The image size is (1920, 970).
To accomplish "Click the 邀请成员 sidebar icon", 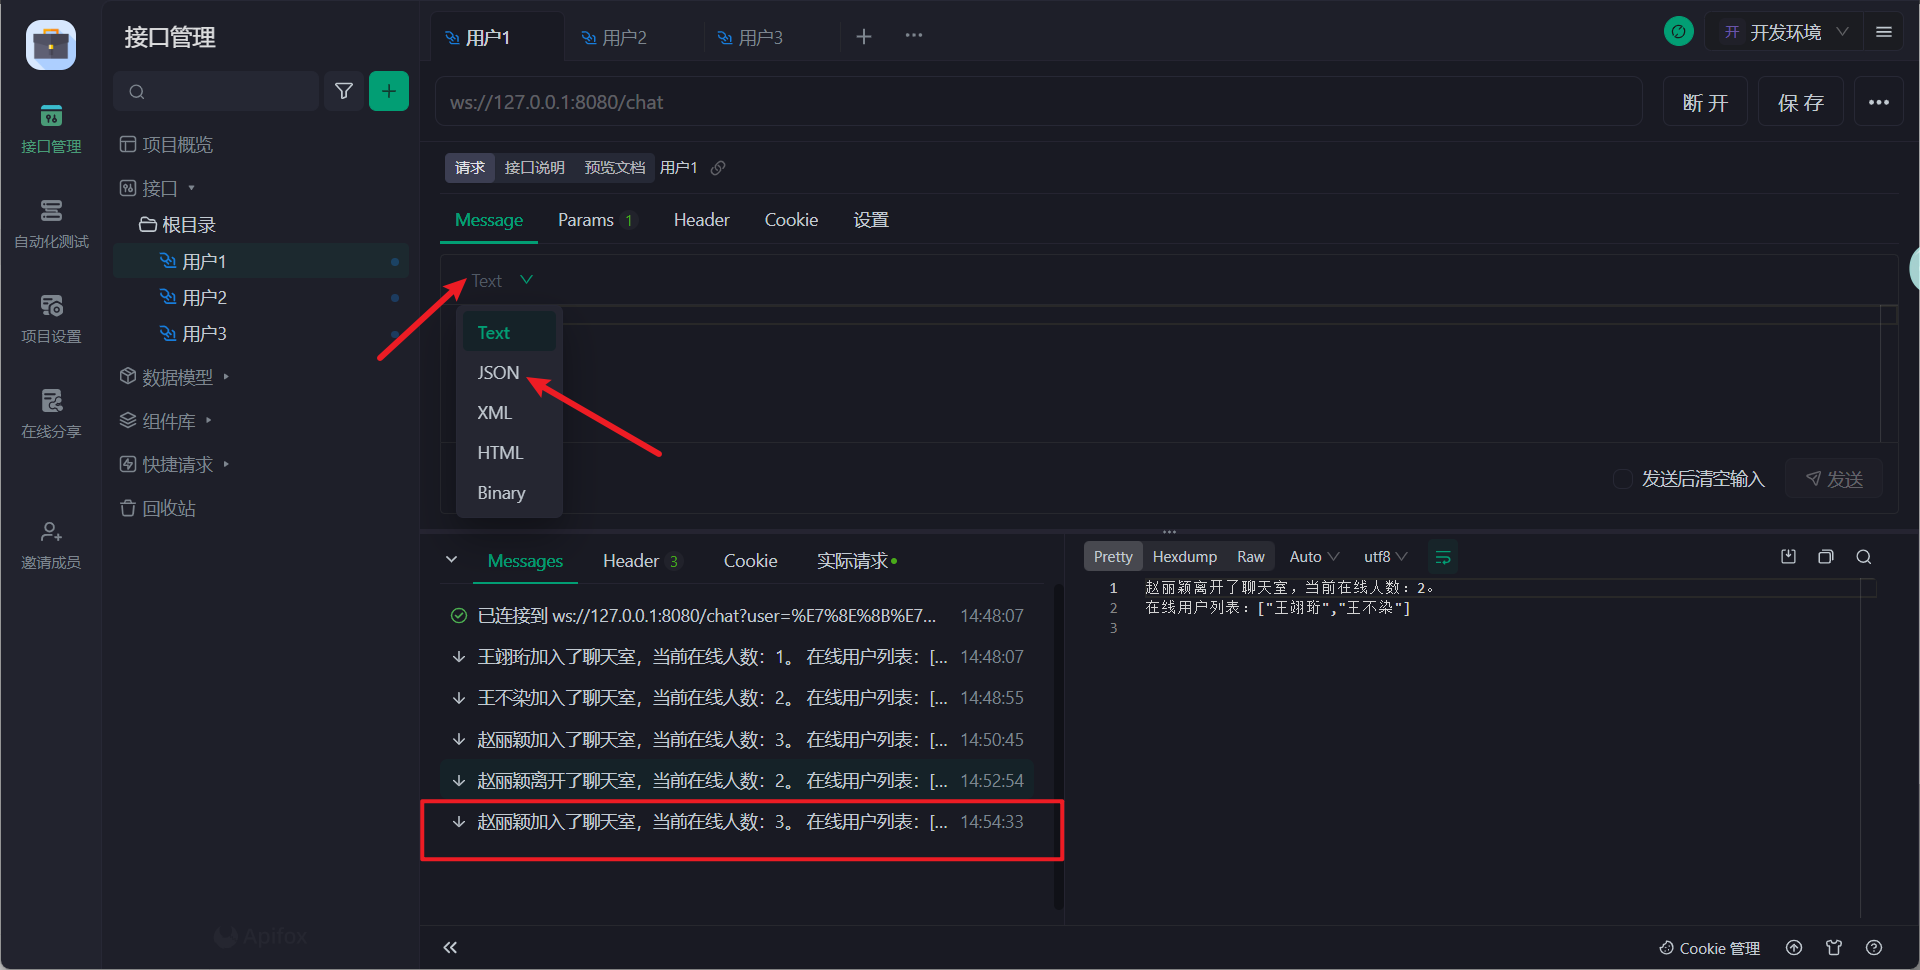I will coord(50,543).
